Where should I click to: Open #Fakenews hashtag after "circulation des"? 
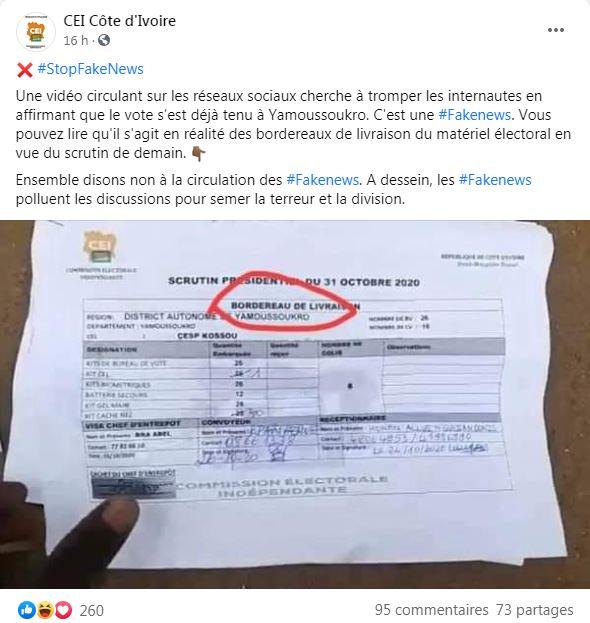click(322, 180)
